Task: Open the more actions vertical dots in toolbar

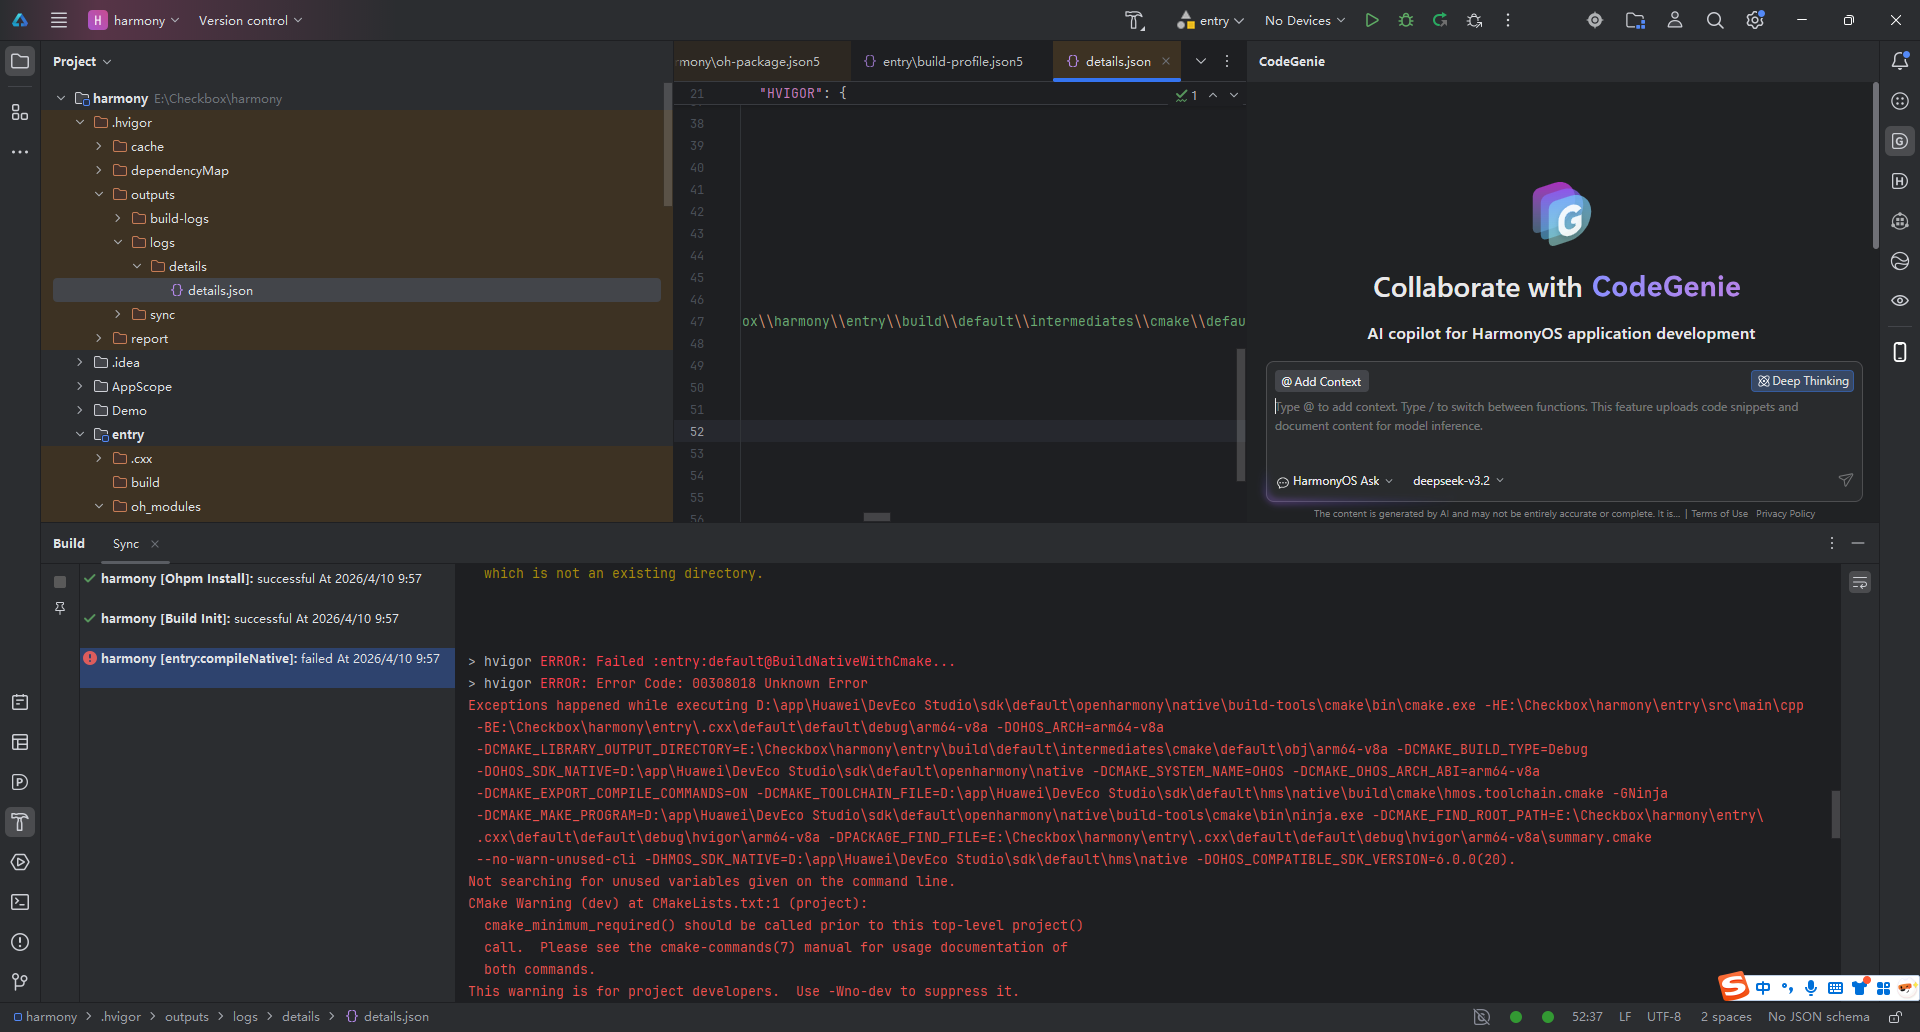Action: pos(1508,20)
